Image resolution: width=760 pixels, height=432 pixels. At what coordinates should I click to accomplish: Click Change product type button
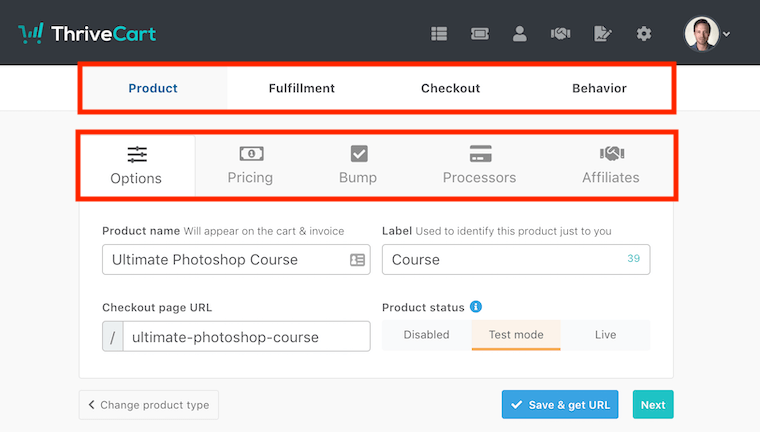pyautogui.click(x=149, y=405)
